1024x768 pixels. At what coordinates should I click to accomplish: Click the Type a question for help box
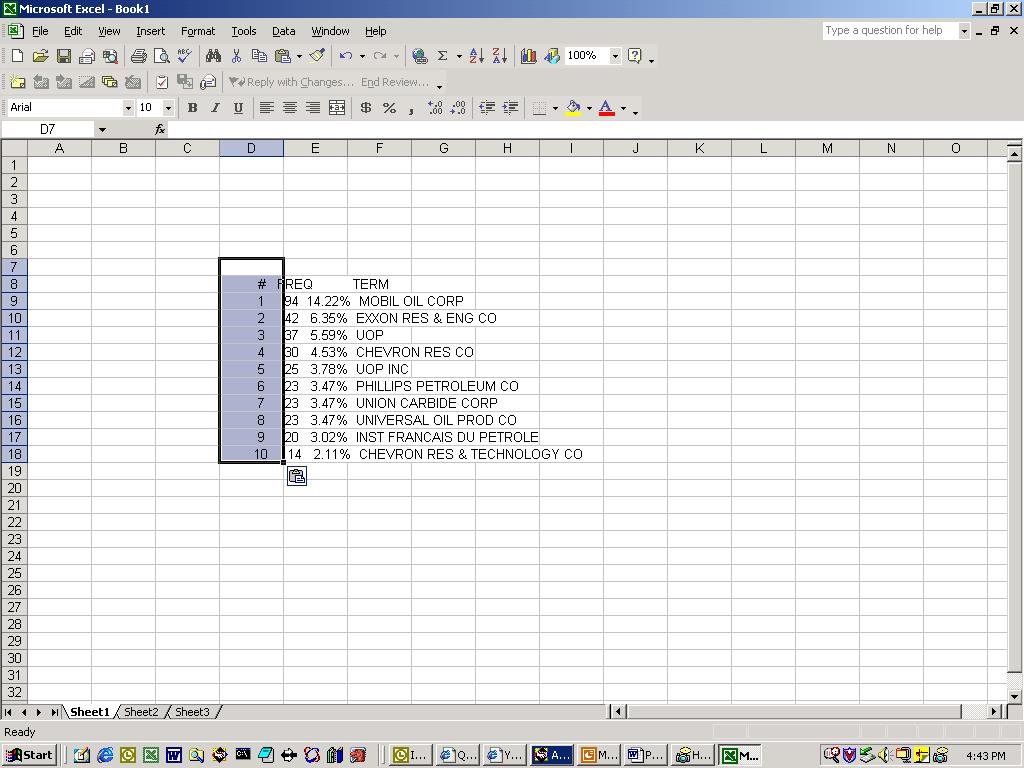point(890,30)
